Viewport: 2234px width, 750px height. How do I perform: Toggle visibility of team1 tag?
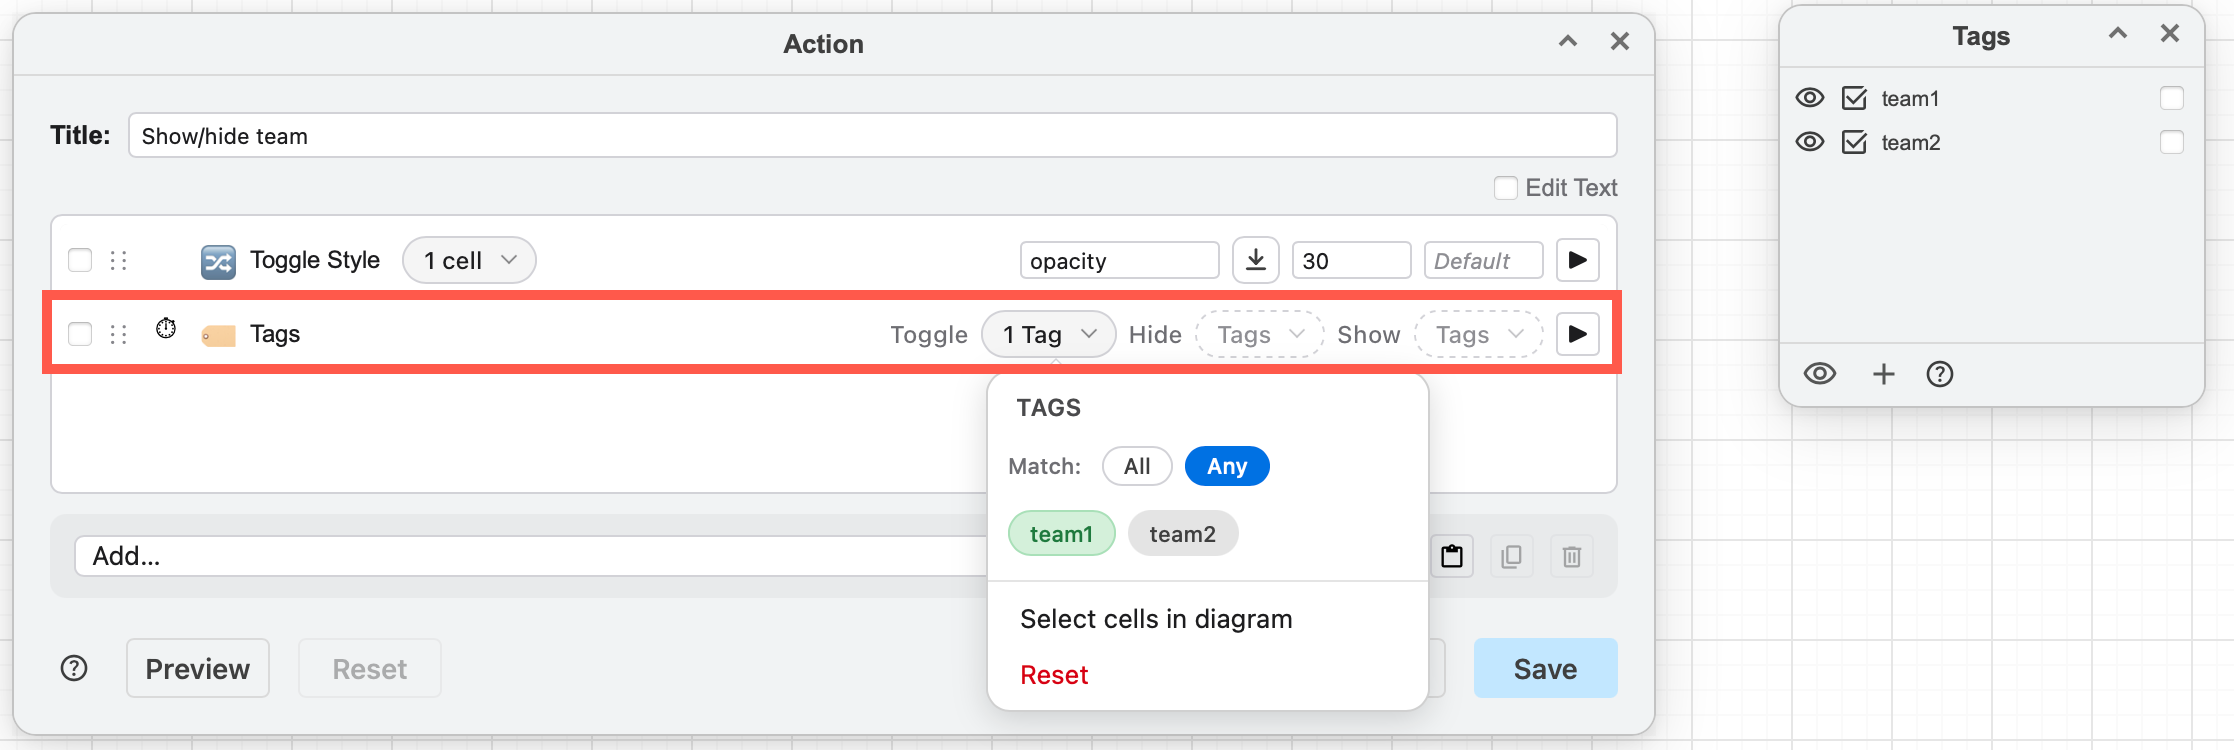(x=1810, y=98)
